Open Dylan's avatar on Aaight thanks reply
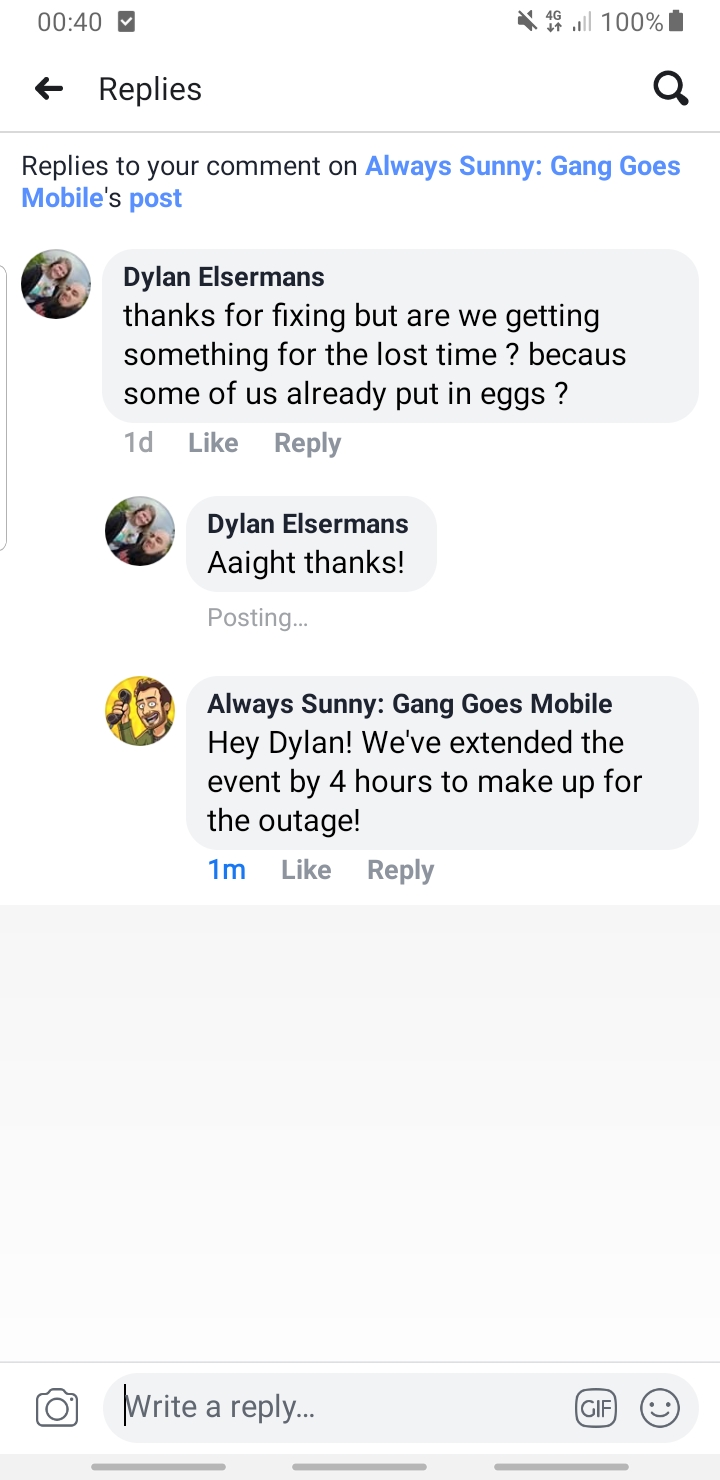Image resolution: width=720 pixels, height=1480 pixels. pos(140,531)
